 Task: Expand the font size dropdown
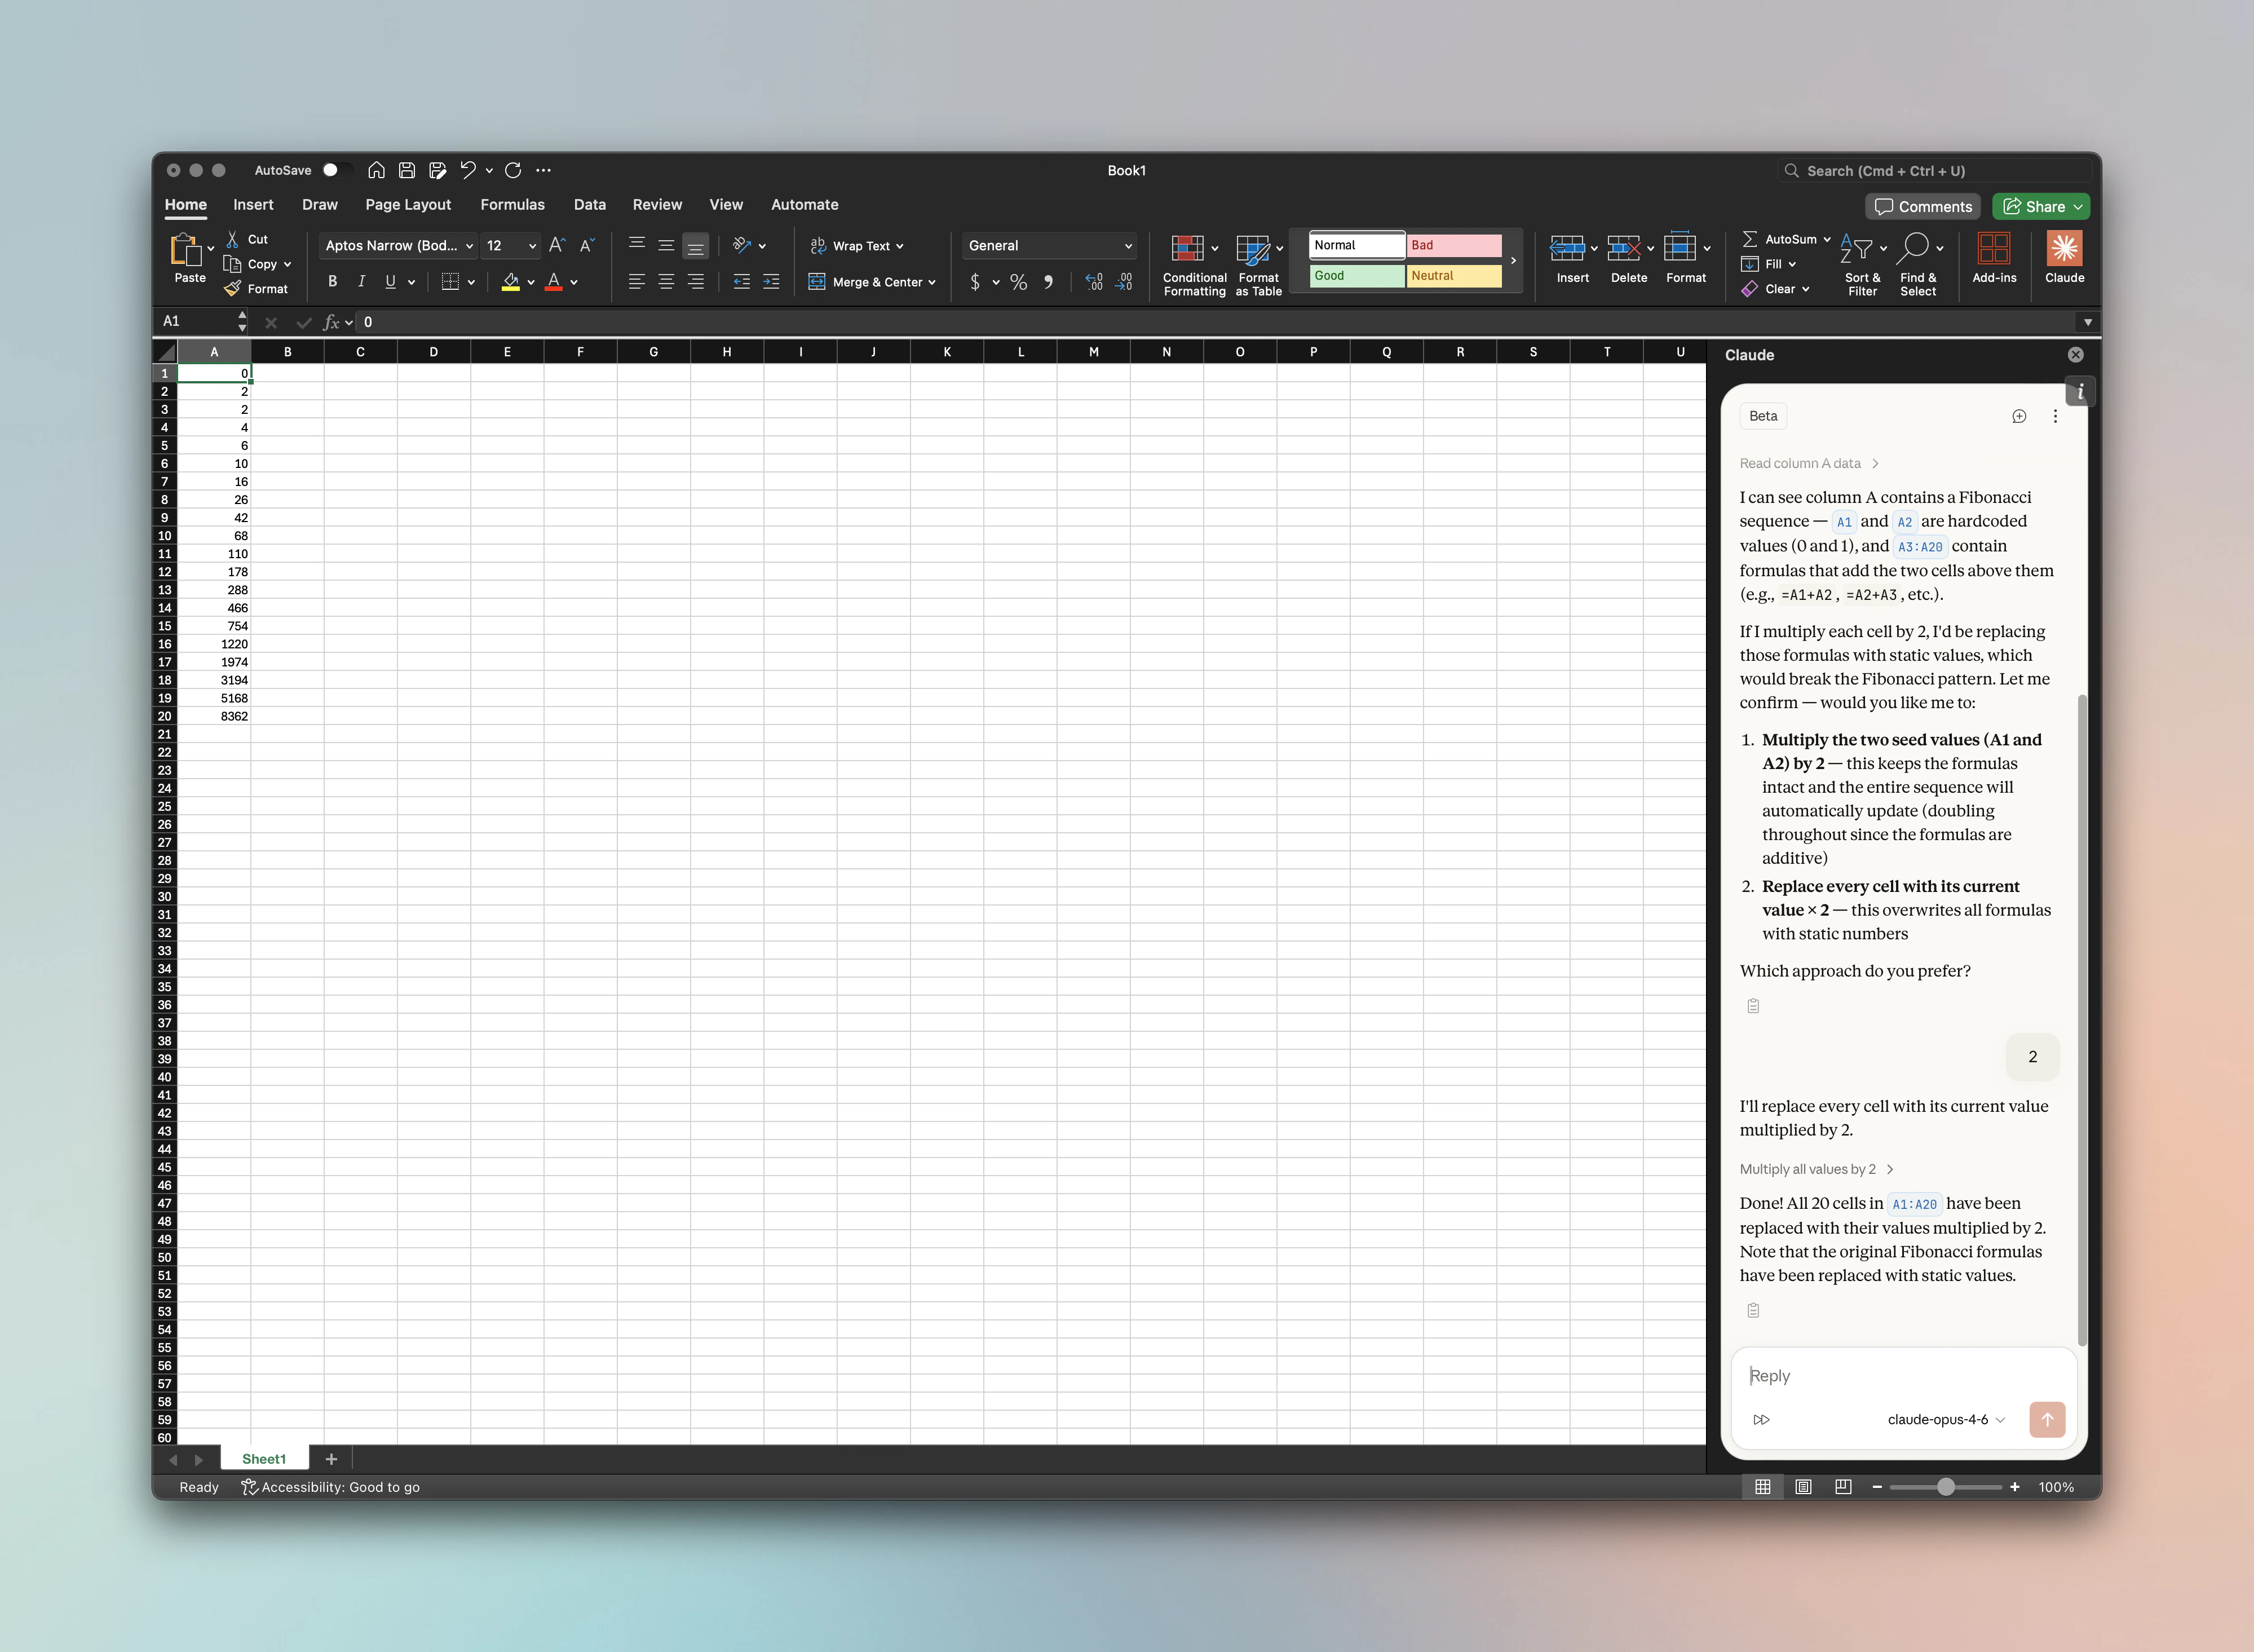tap(532, 246)
